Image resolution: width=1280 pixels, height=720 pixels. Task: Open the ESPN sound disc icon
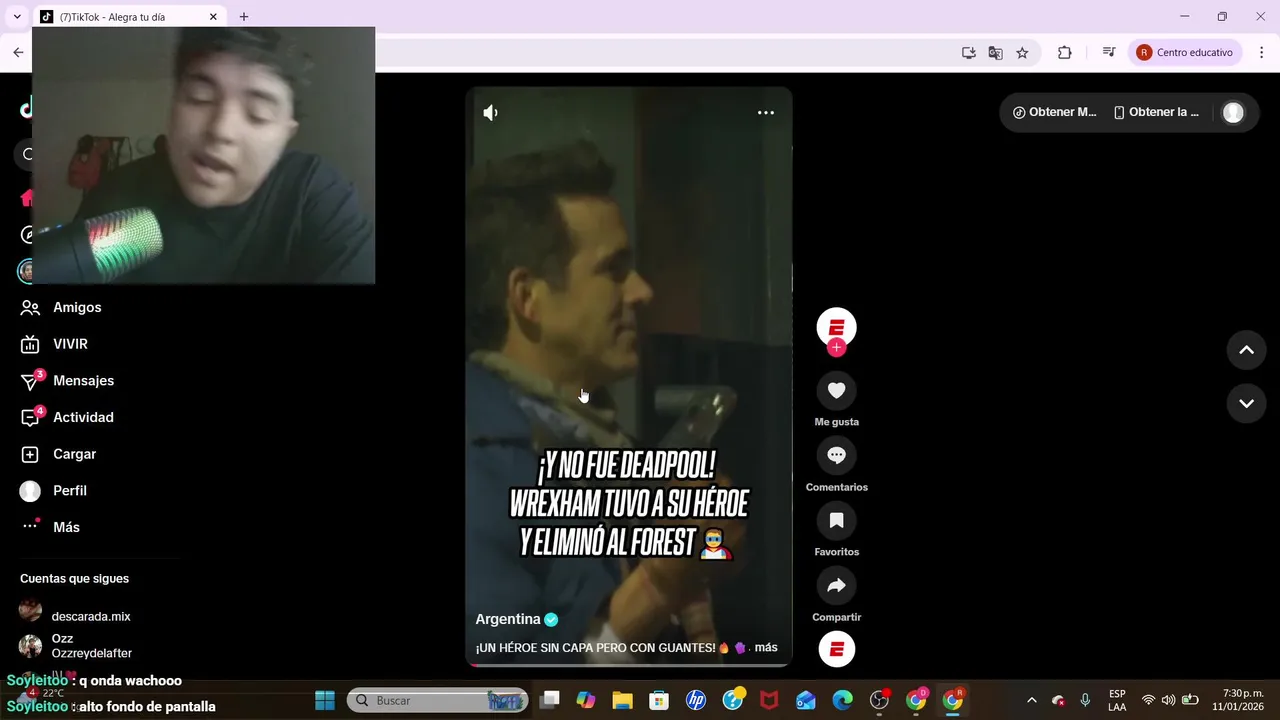tap(837, 649)
